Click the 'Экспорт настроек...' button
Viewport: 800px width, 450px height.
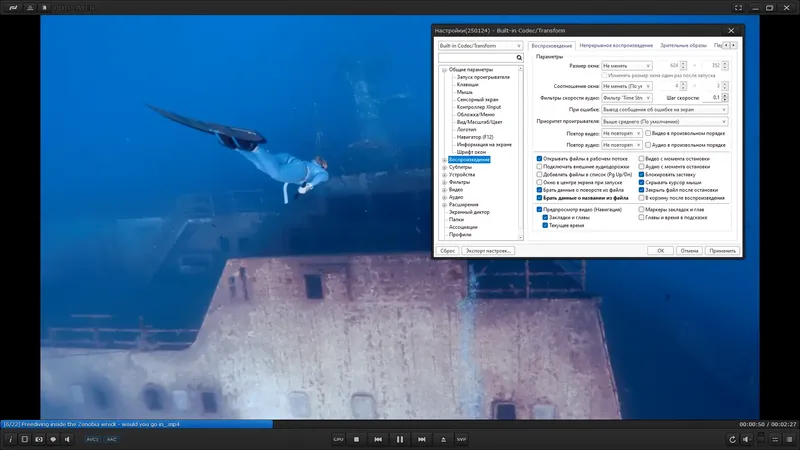490,251
